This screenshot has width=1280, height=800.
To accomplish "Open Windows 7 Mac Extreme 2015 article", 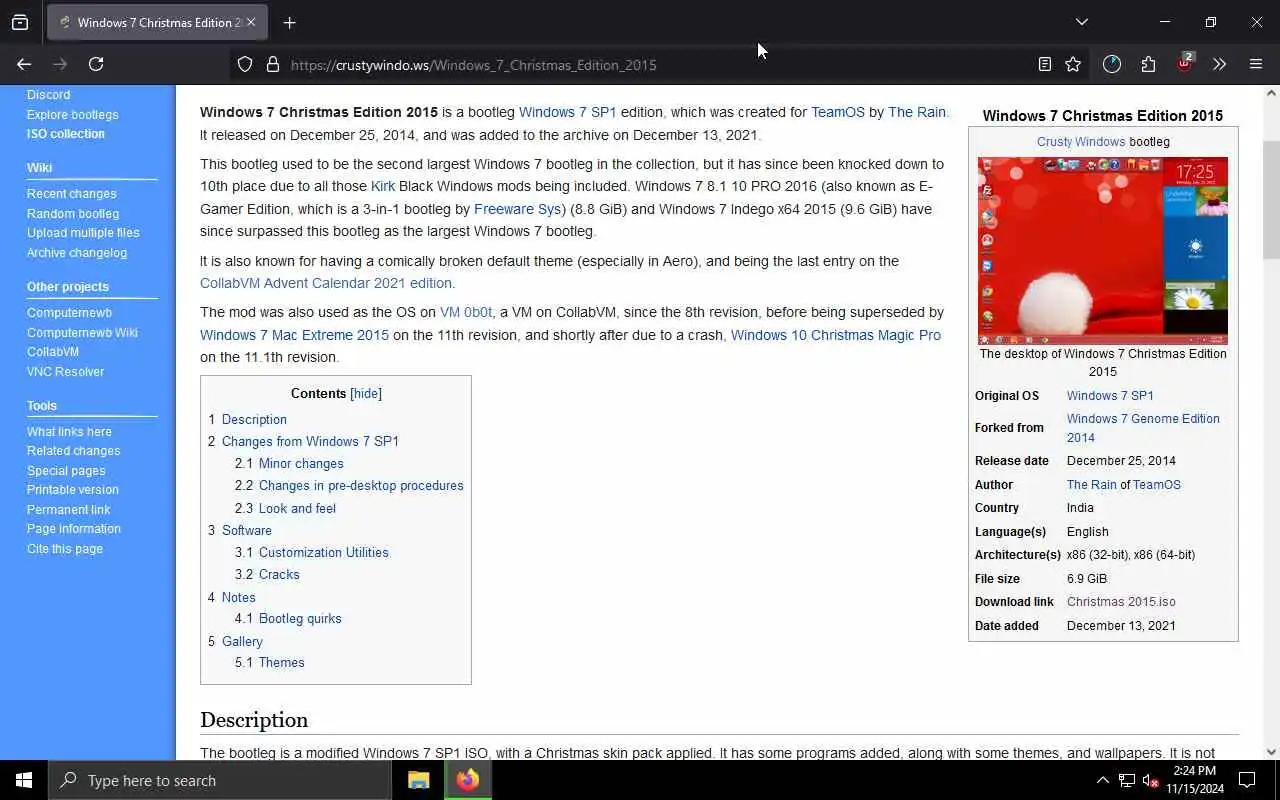I will click(294, 335).
